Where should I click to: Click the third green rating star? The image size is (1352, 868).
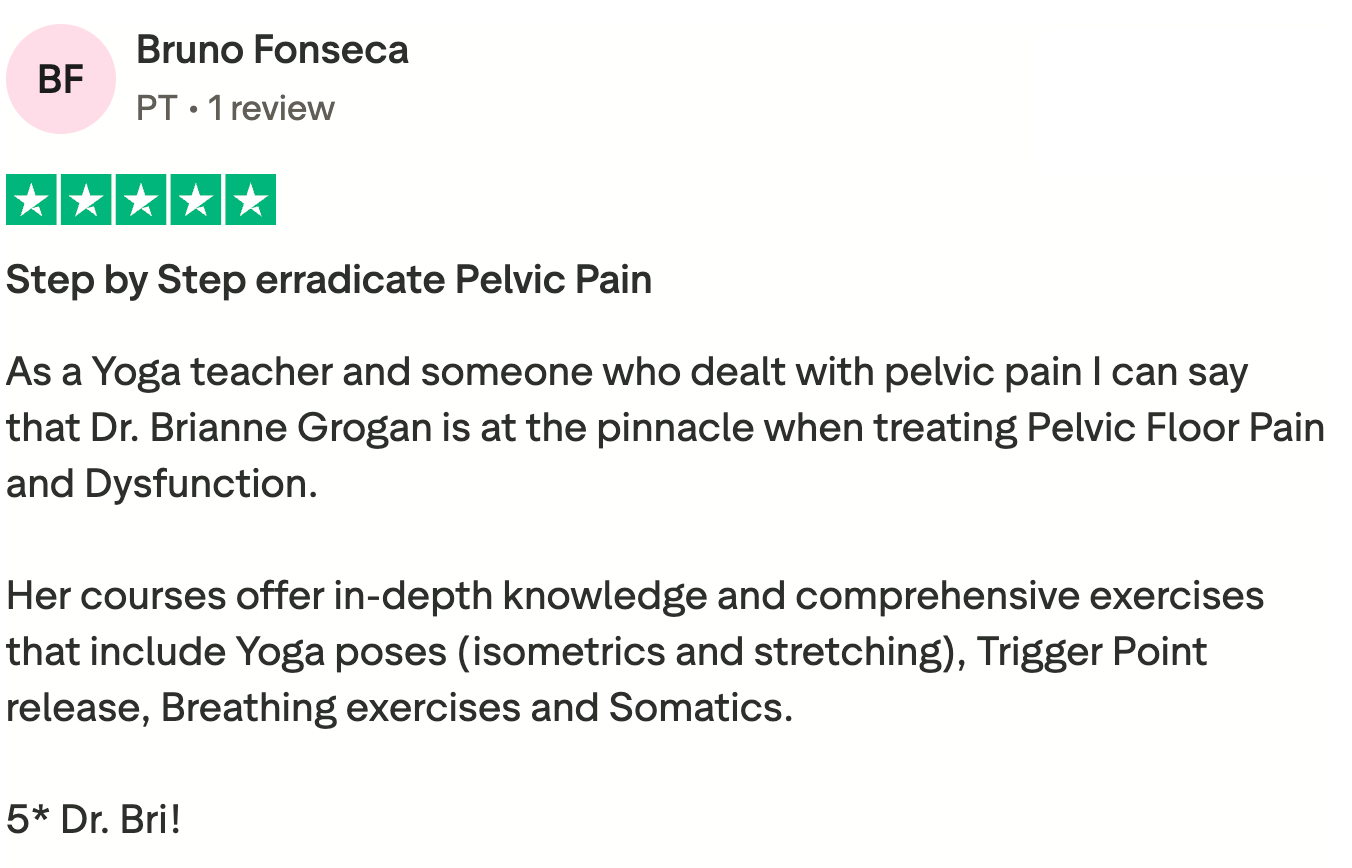coord(141,200)
